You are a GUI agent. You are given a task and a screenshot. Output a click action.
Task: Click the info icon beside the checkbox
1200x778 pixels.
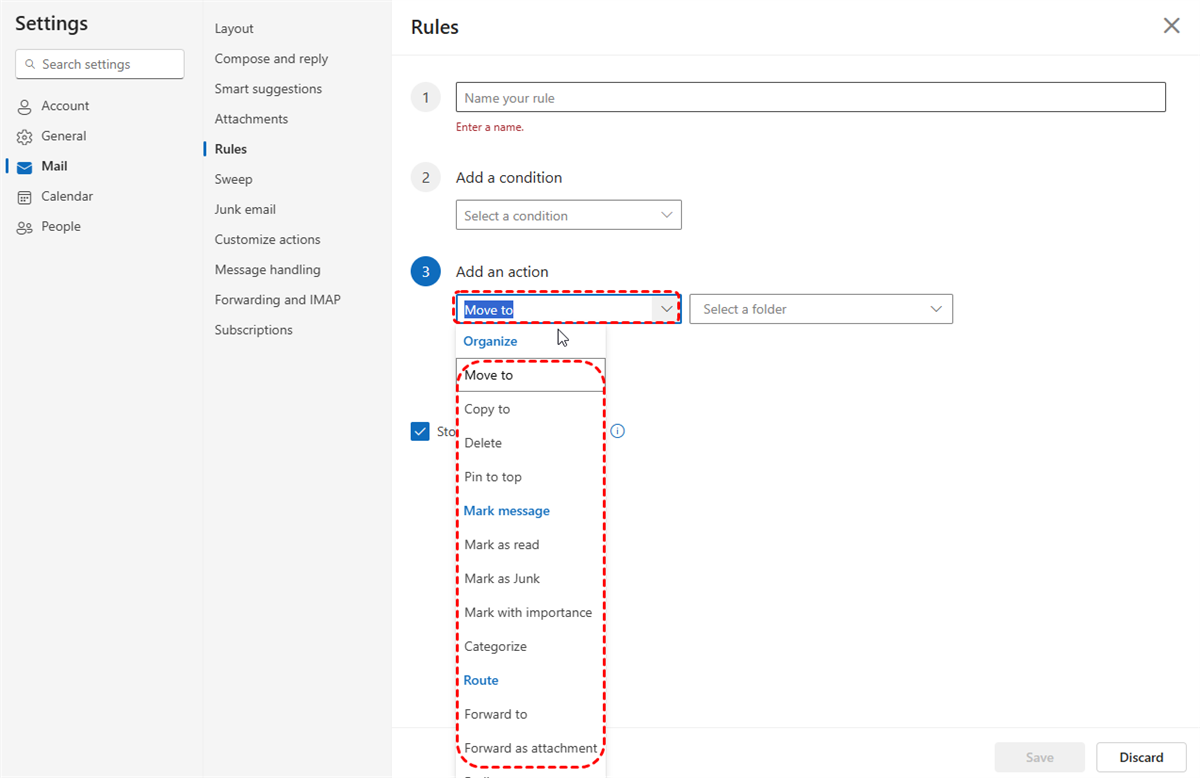click(618, 432)
